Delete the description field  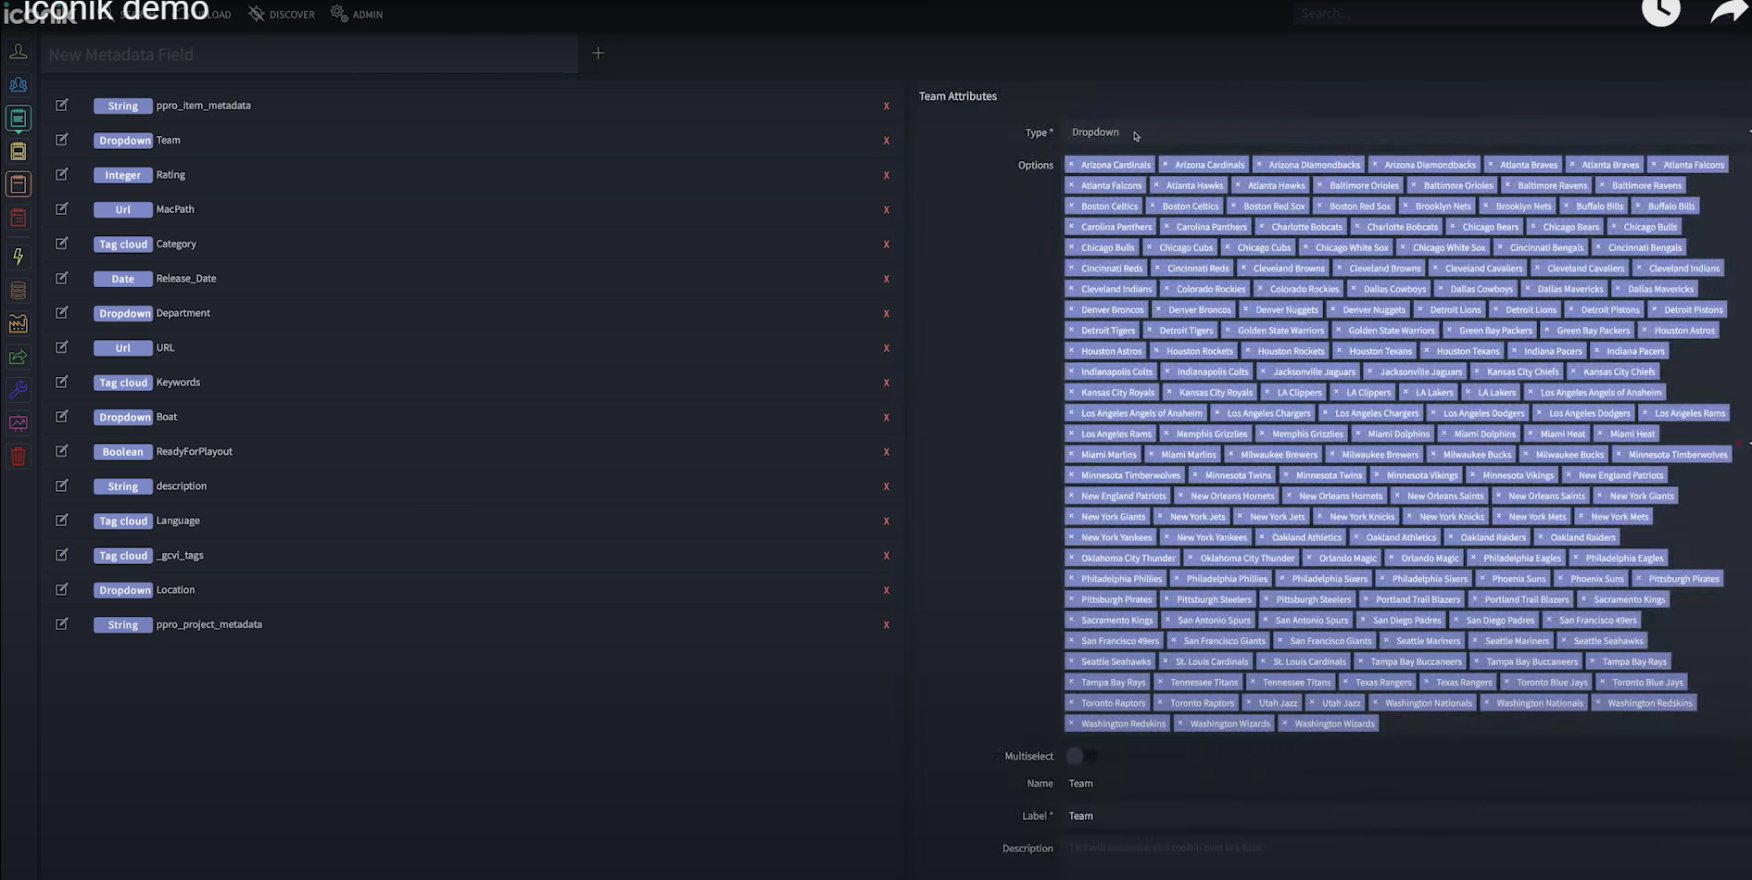[x=886, y=486]
